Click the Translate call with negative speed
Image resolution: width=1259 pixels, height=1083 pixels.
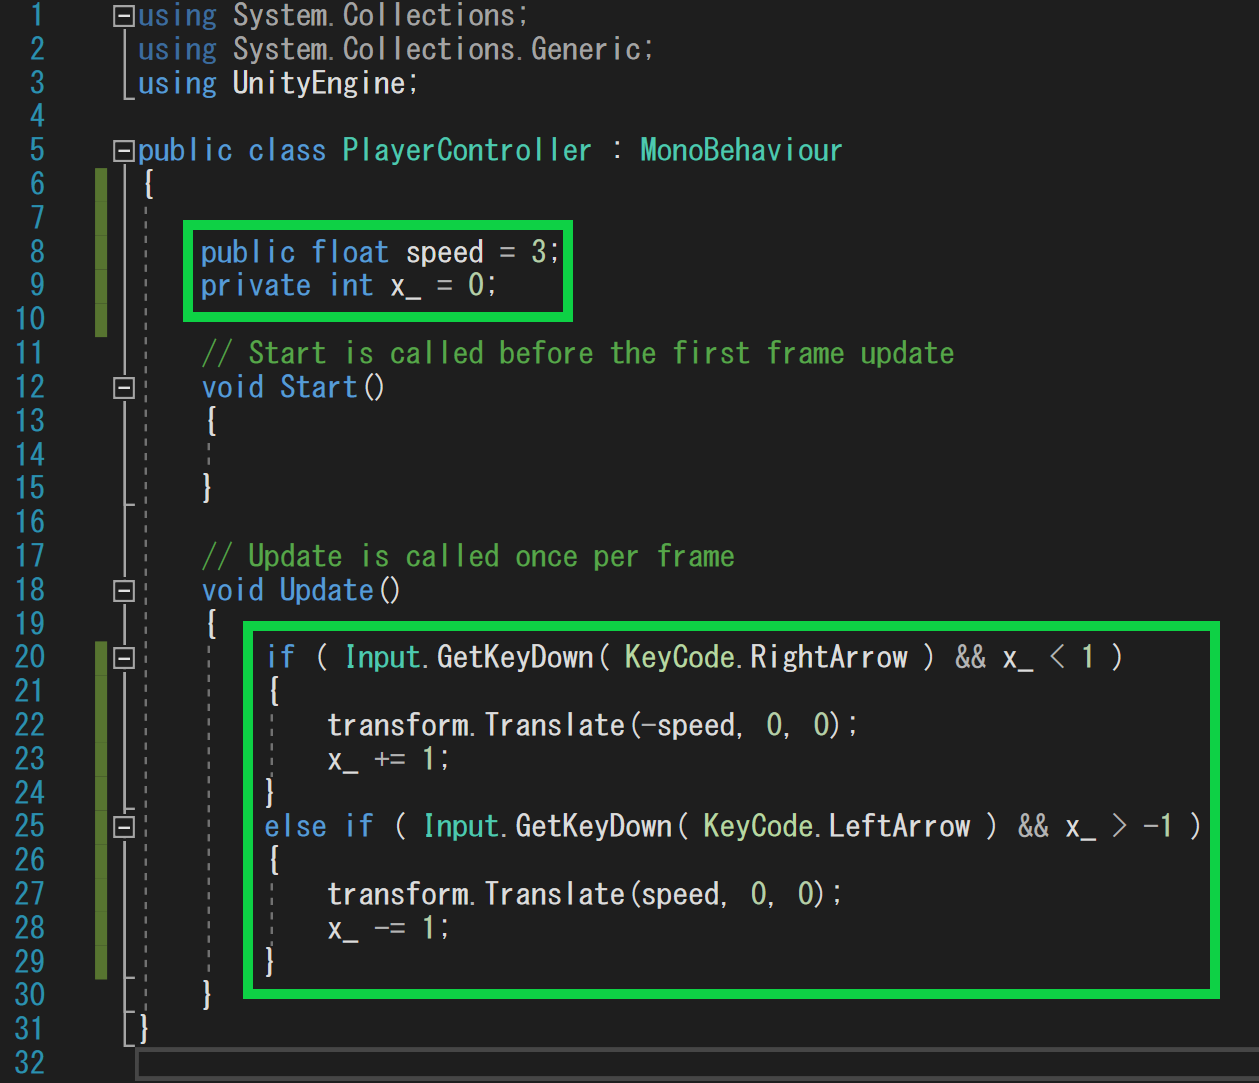[590, 725]
